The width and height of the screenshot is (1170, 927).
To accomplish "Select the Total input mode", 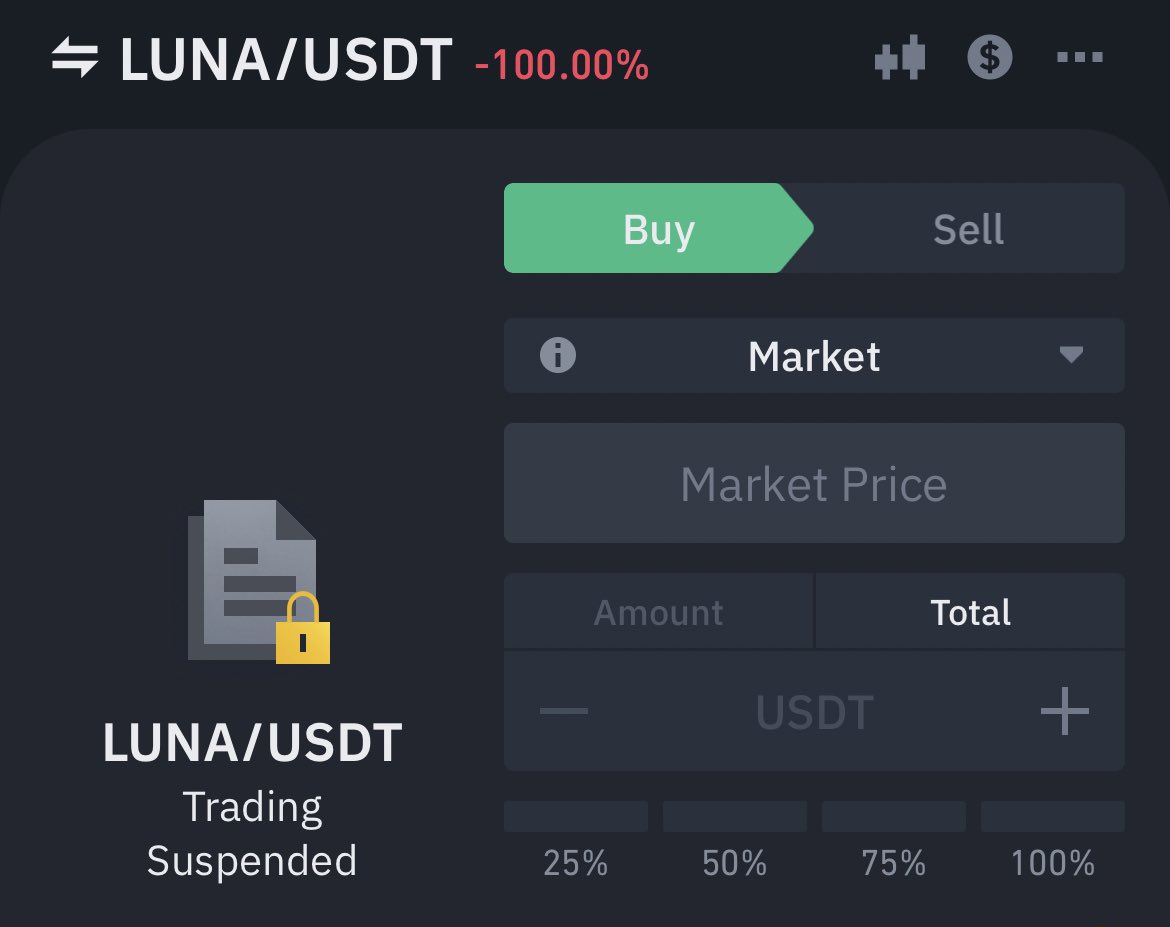I will point(970,612).
